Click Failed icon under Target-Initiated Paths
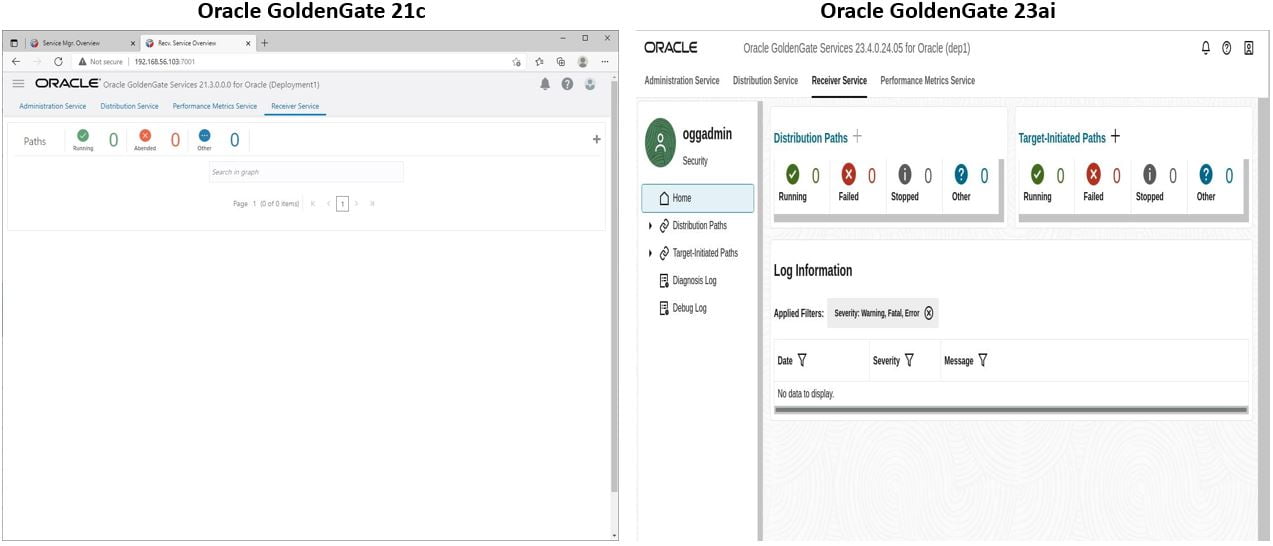This screenshot has height=546, width=1273. (1094, 175)
